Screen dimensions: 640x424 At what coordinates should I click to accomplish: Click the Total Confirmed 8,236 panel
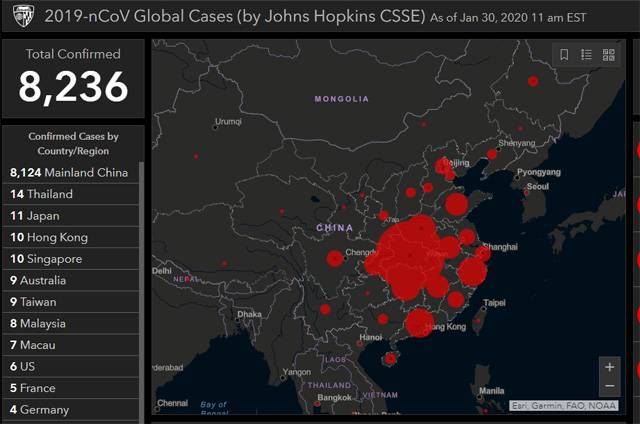pyautogui.click(x=73, y=76)
